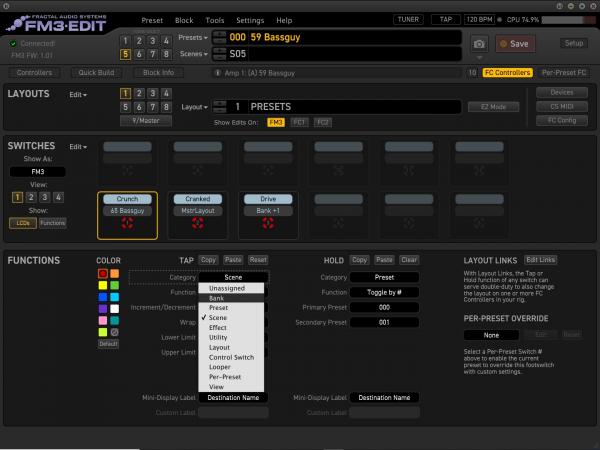Screen dimensions: 600x450
Task: Open Per-Preset Override None dropdown
Action: [491, 334]
